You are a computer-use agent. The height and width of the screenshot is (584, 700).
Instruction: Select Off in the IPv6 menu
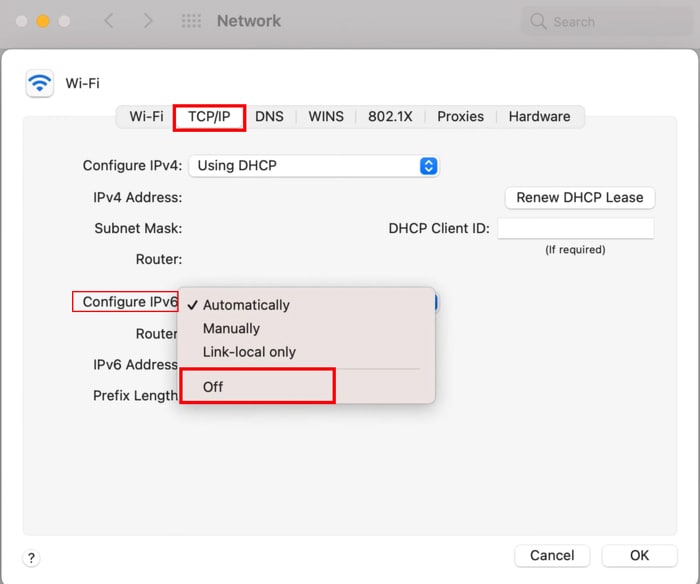(306, 387)
